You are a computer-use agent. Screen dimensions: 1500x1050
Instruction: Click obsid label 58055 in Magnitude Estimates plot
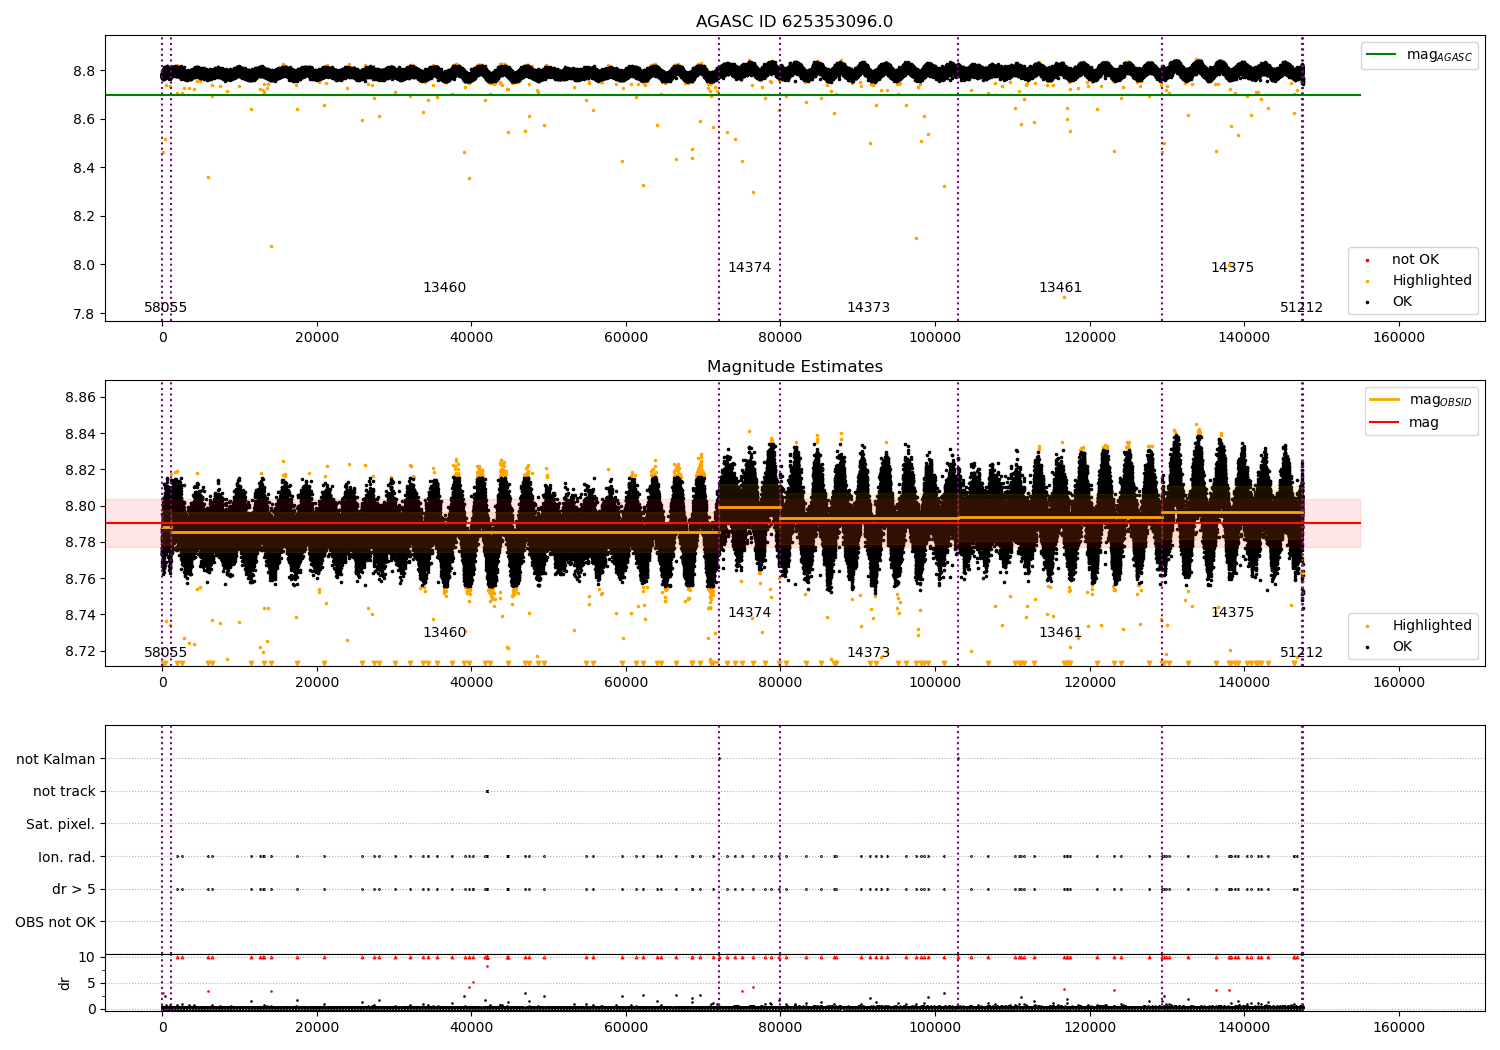(165, 653)
